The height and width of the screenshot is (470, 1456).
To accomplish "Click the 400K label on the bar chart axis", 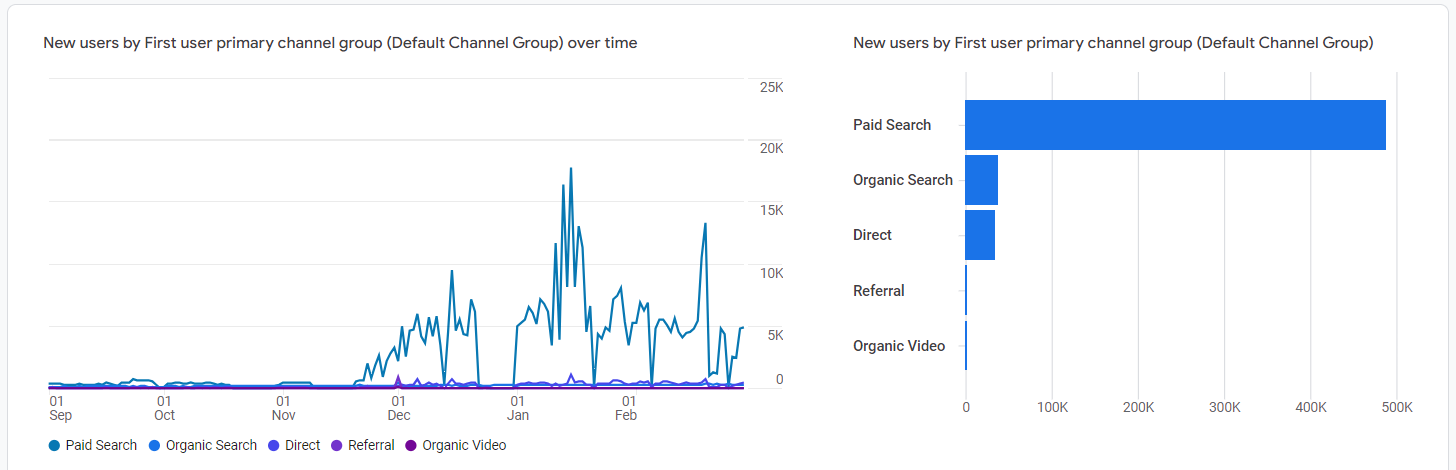I will coord(1310,408).
